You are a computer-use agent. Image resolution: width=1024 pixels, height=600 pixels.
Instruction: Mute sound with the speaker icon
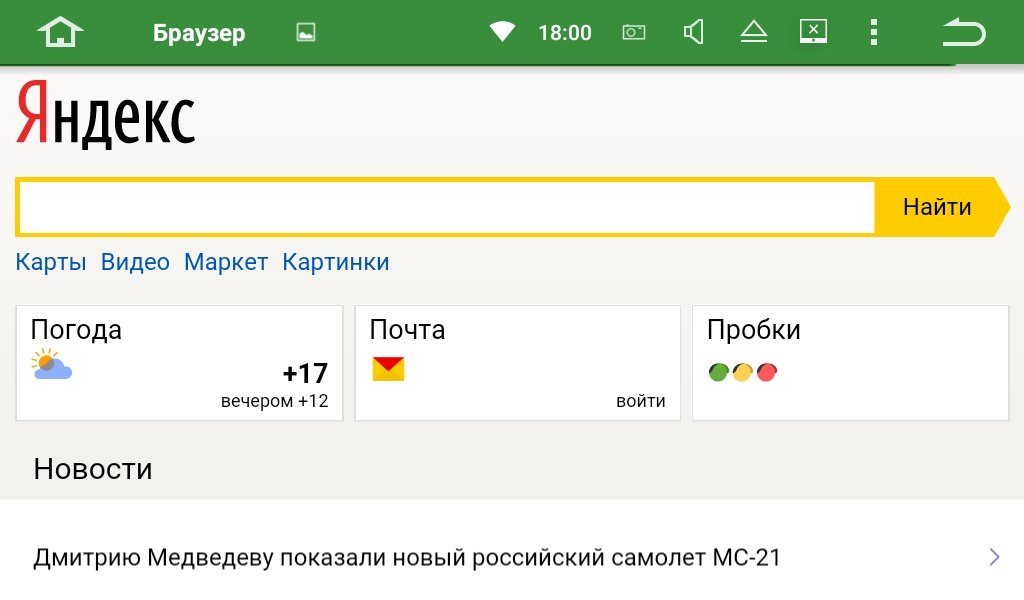tap(694, 31)
